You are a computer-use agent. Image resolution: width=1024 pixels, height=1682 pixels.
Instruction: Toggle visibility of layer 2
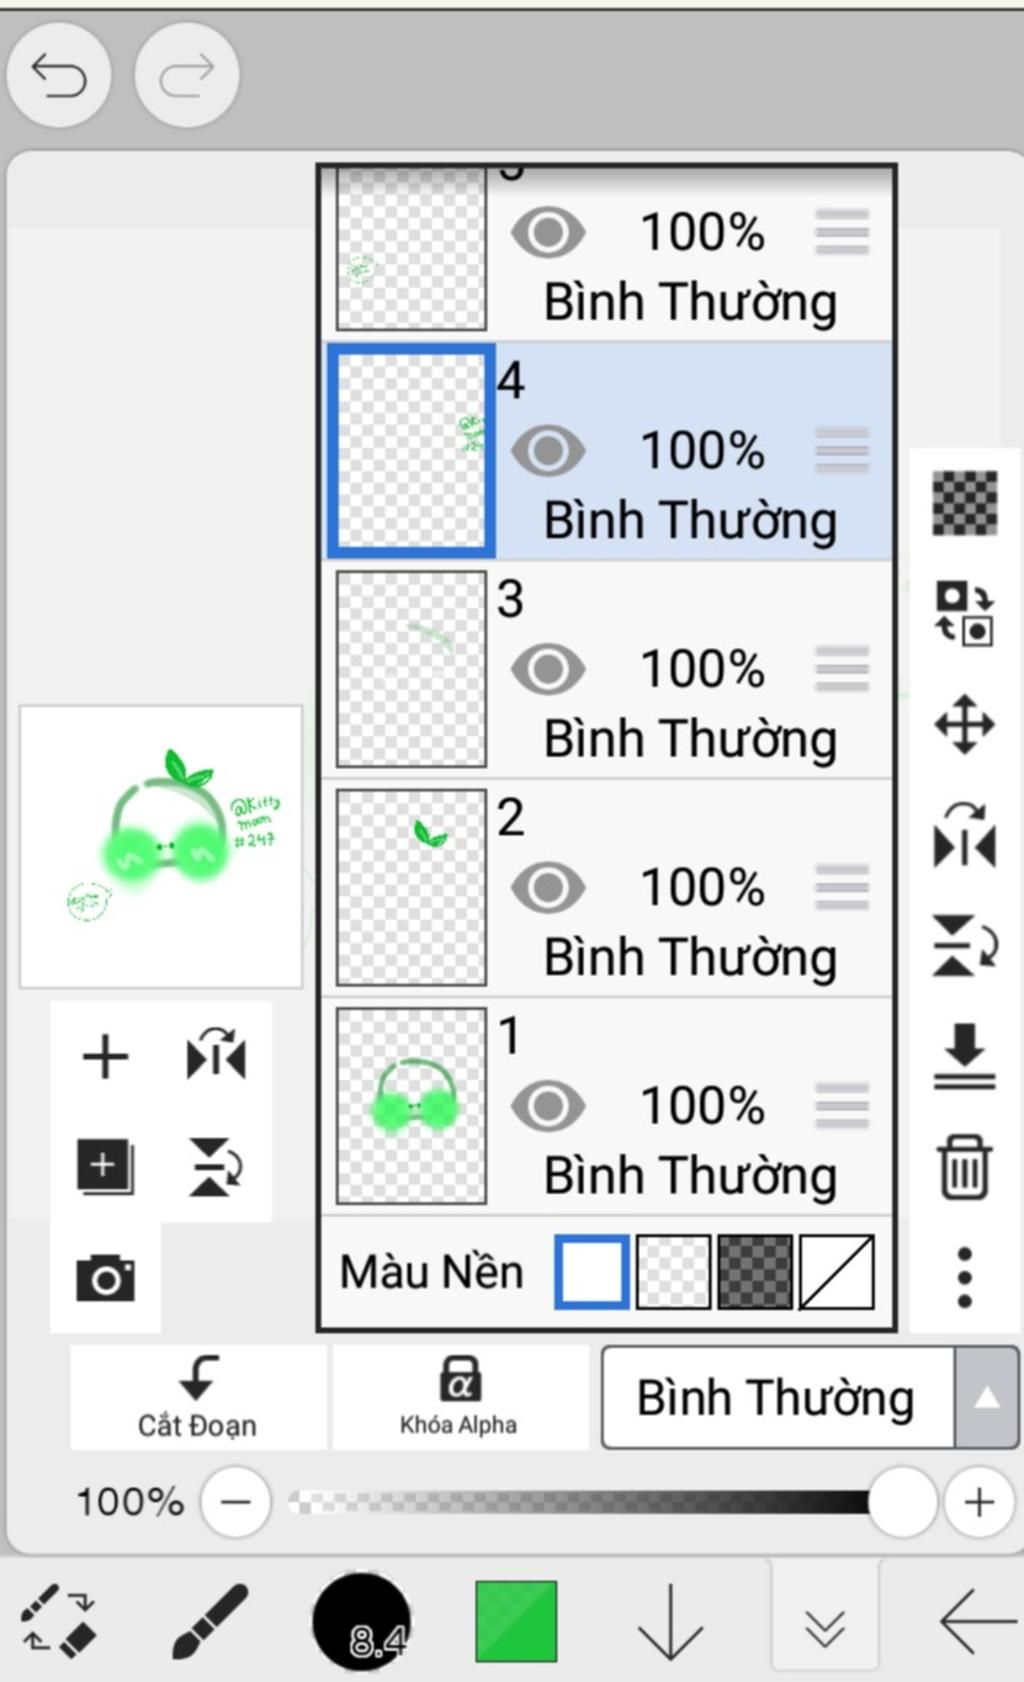pos(548,888)
